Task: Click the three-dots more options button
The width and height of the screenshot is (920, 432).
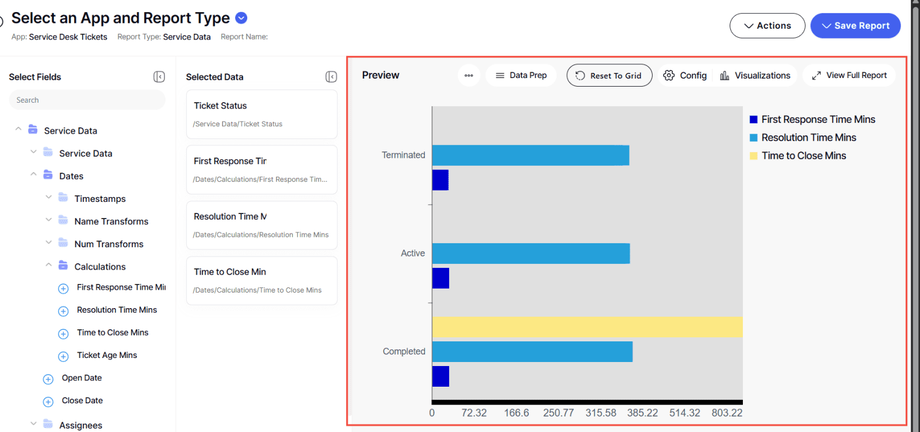Action: (468, 76)
